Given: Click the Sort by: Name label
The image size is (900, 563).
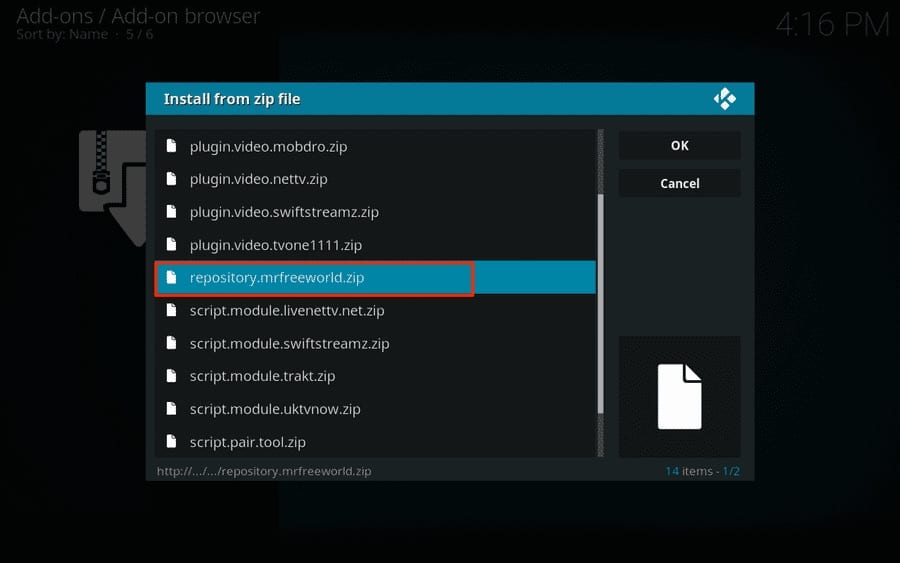Looking at the screenshot, I should click(62, 34).
